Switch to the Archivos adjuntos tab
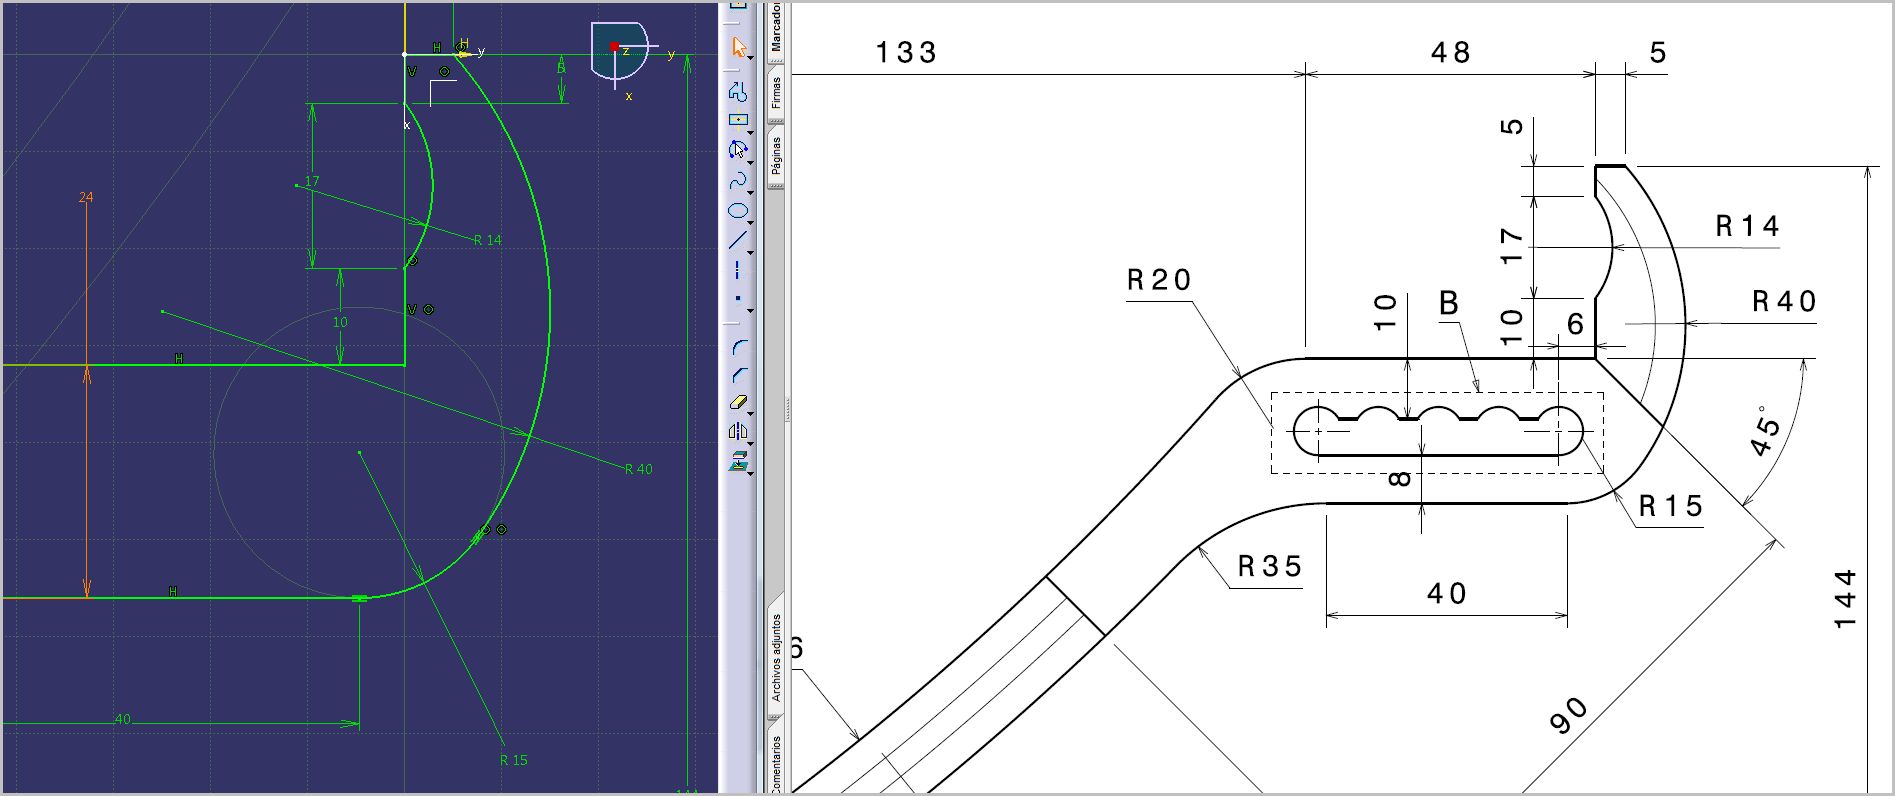 (776, 657)
